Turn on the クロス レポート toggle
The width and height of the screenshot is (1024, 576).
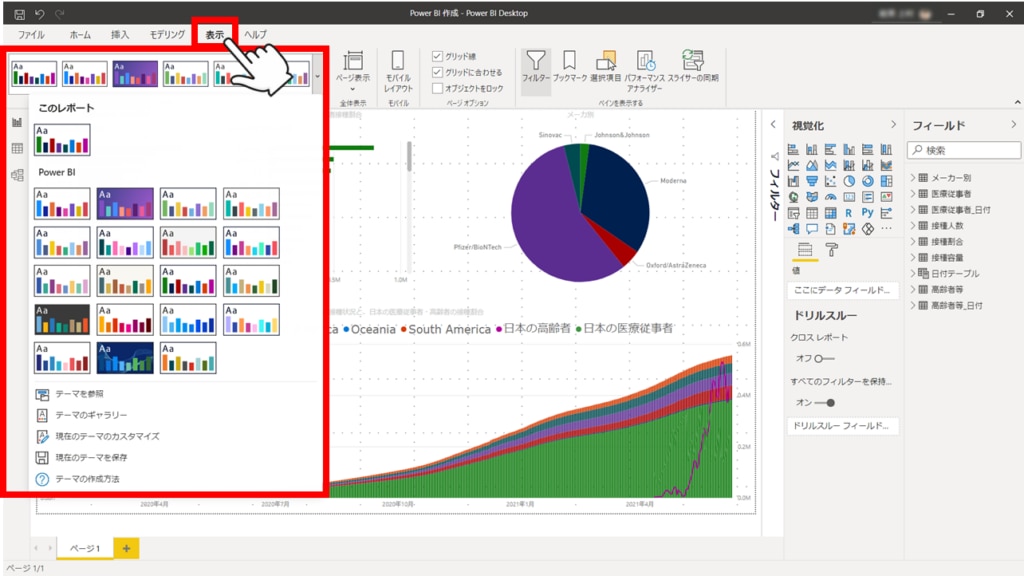[x=823, y=359]
